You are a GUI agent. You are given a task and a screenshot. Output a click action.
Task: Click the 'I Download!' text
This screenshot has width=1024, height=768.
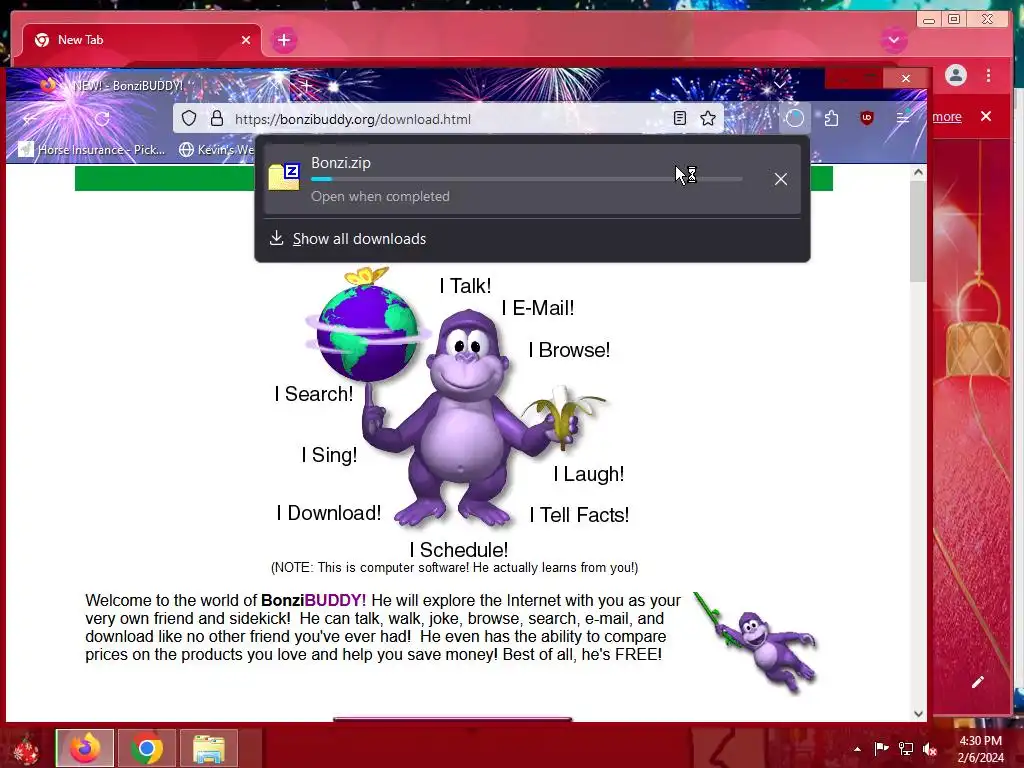[x=328, y=513]
